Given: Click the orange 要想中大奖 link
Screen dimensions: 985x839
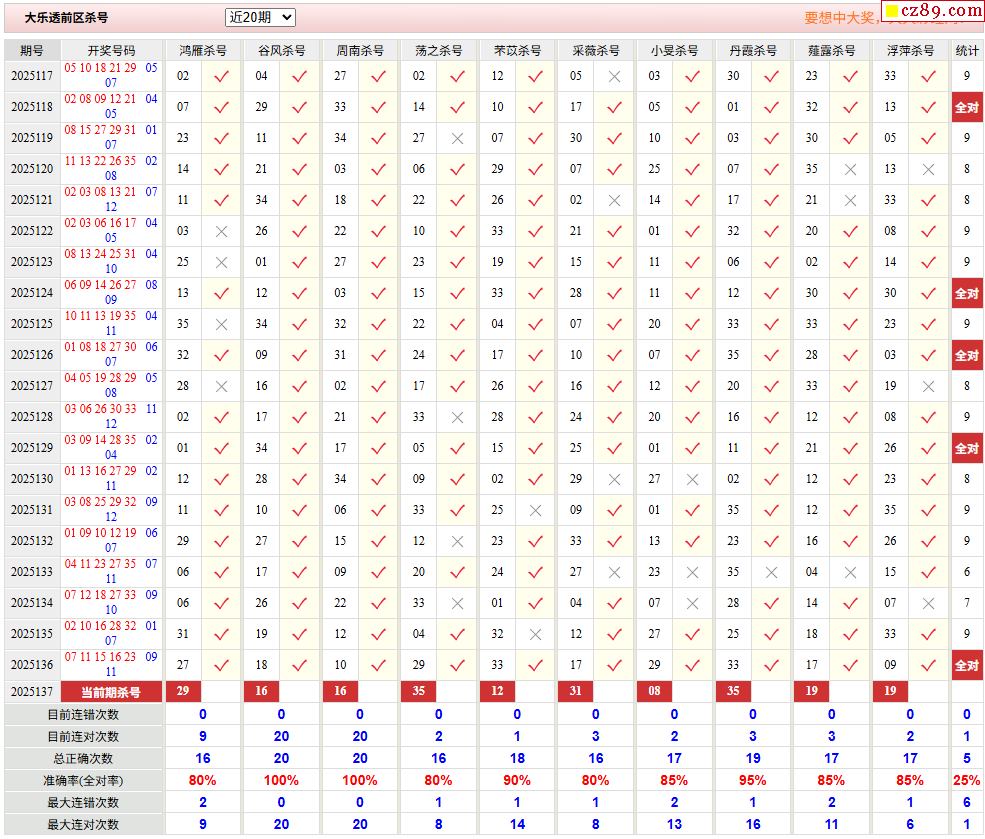Looking at the screenshot, I should click(840, 18).
